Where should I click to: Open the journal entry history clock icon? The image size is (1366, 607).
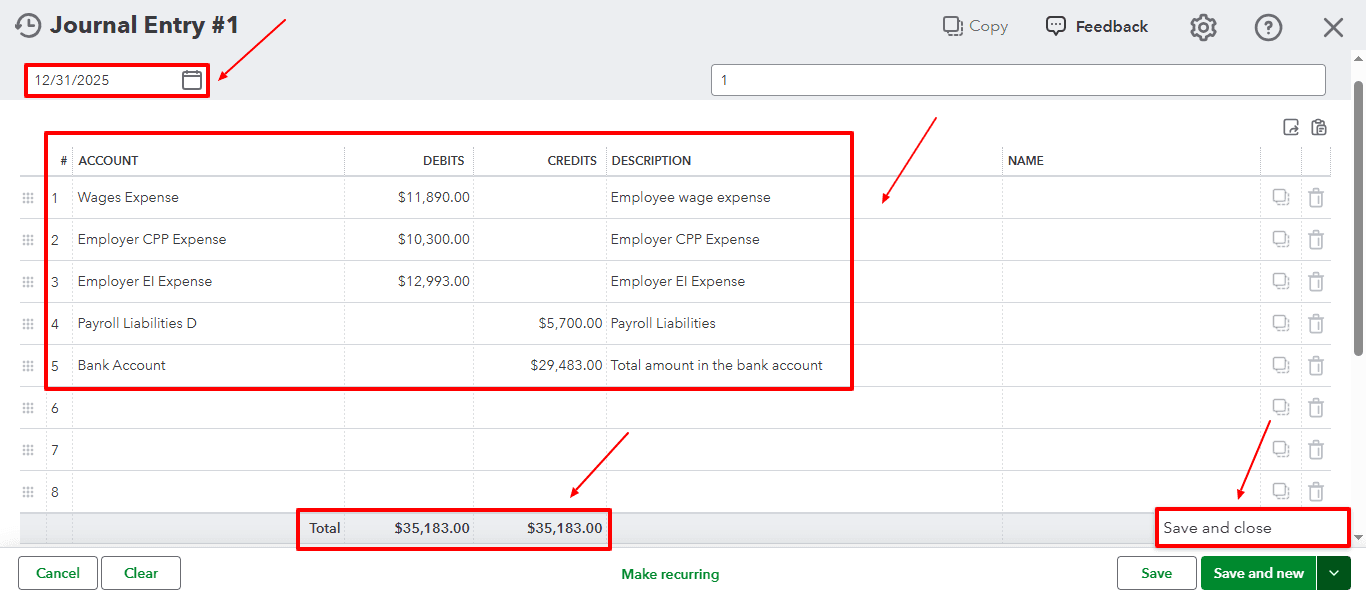coord(28,26)
